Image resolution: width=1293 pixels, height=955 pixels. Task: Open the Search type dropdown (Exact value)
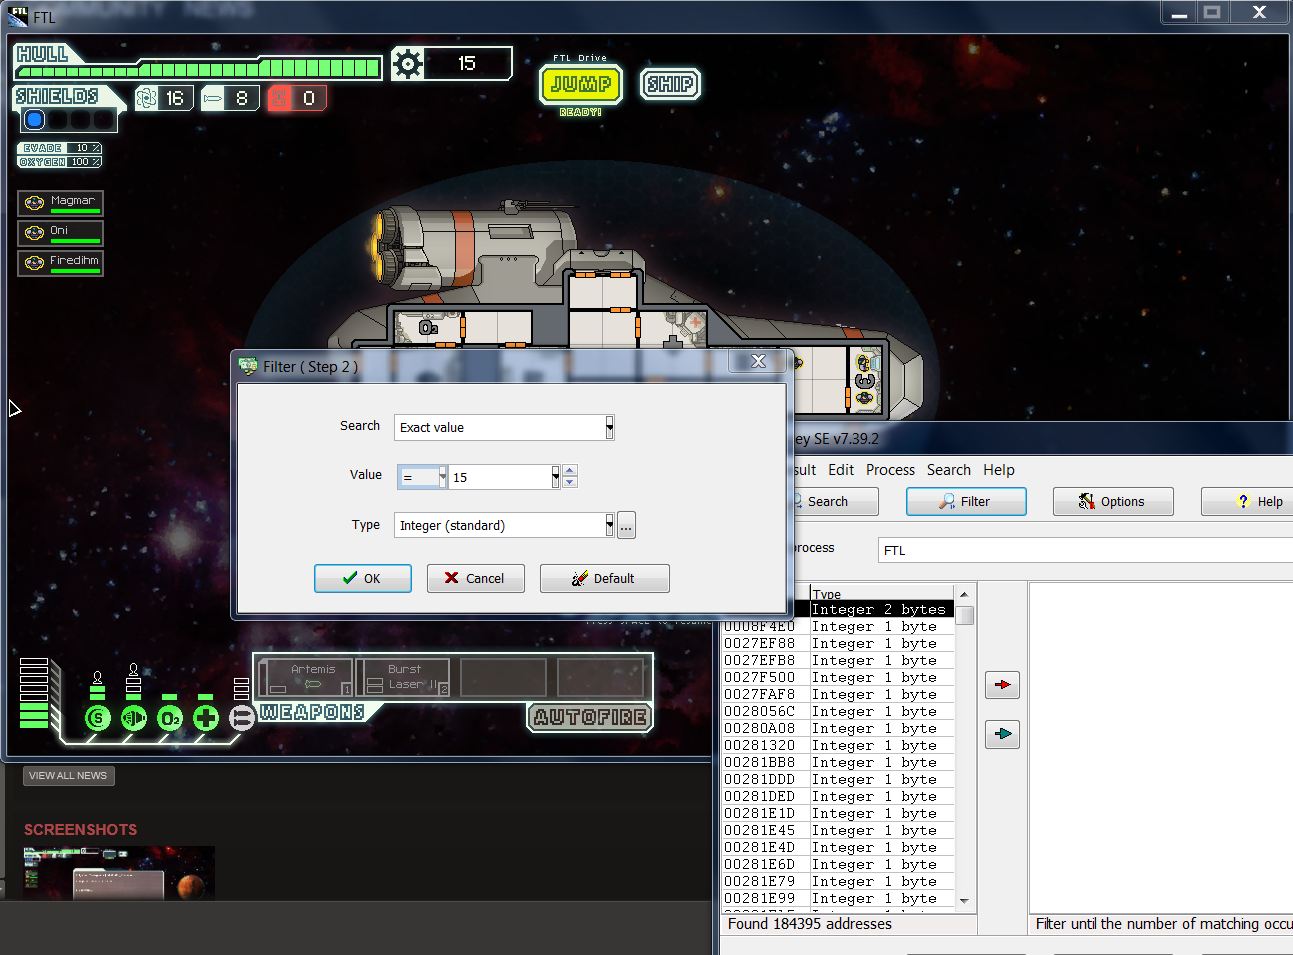coord(609,427)
